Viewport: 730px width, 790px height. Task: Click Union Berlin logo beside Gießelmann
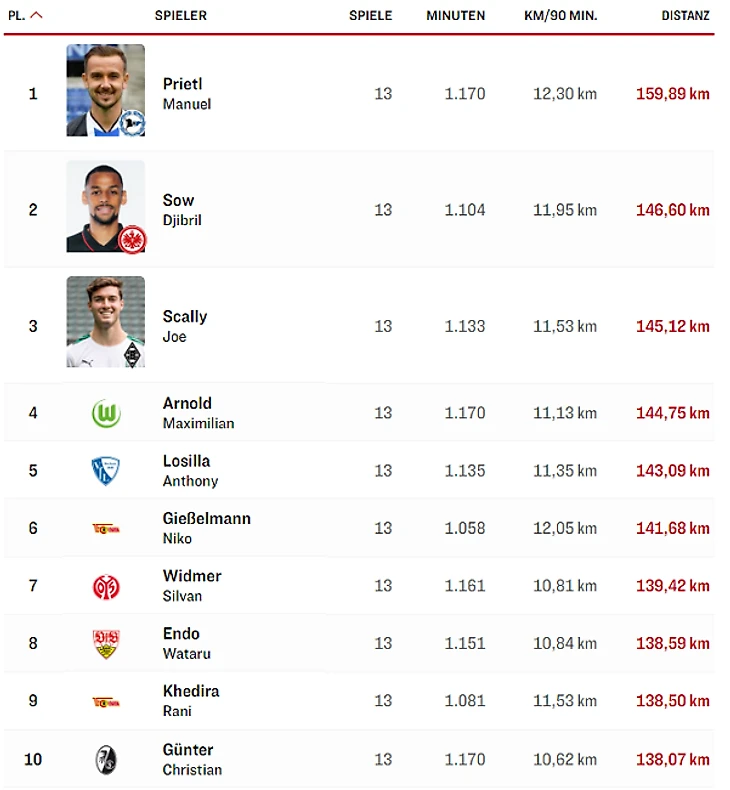pyautogui.click(x=106, y=529)
